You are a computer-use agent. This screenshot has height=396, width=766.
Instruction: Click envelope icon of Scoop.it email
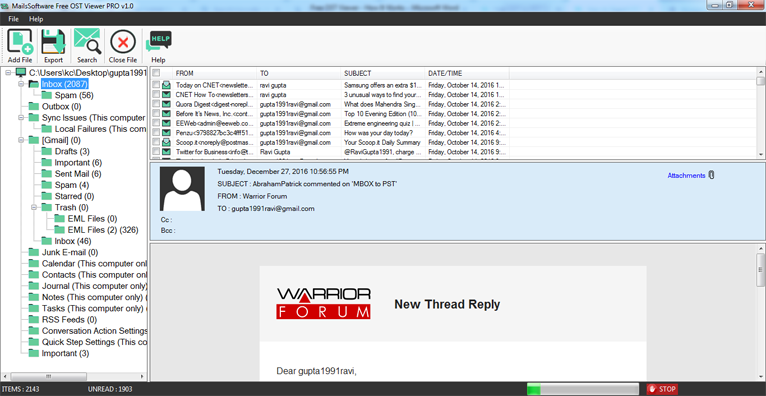(x=166, y=142)
